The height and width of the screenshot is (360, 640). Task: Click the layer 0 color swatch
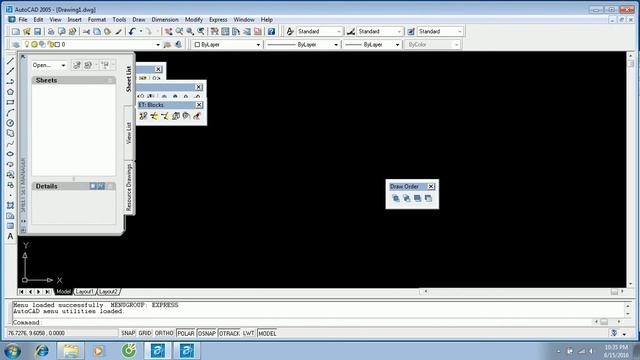click(x=58, y=44)
